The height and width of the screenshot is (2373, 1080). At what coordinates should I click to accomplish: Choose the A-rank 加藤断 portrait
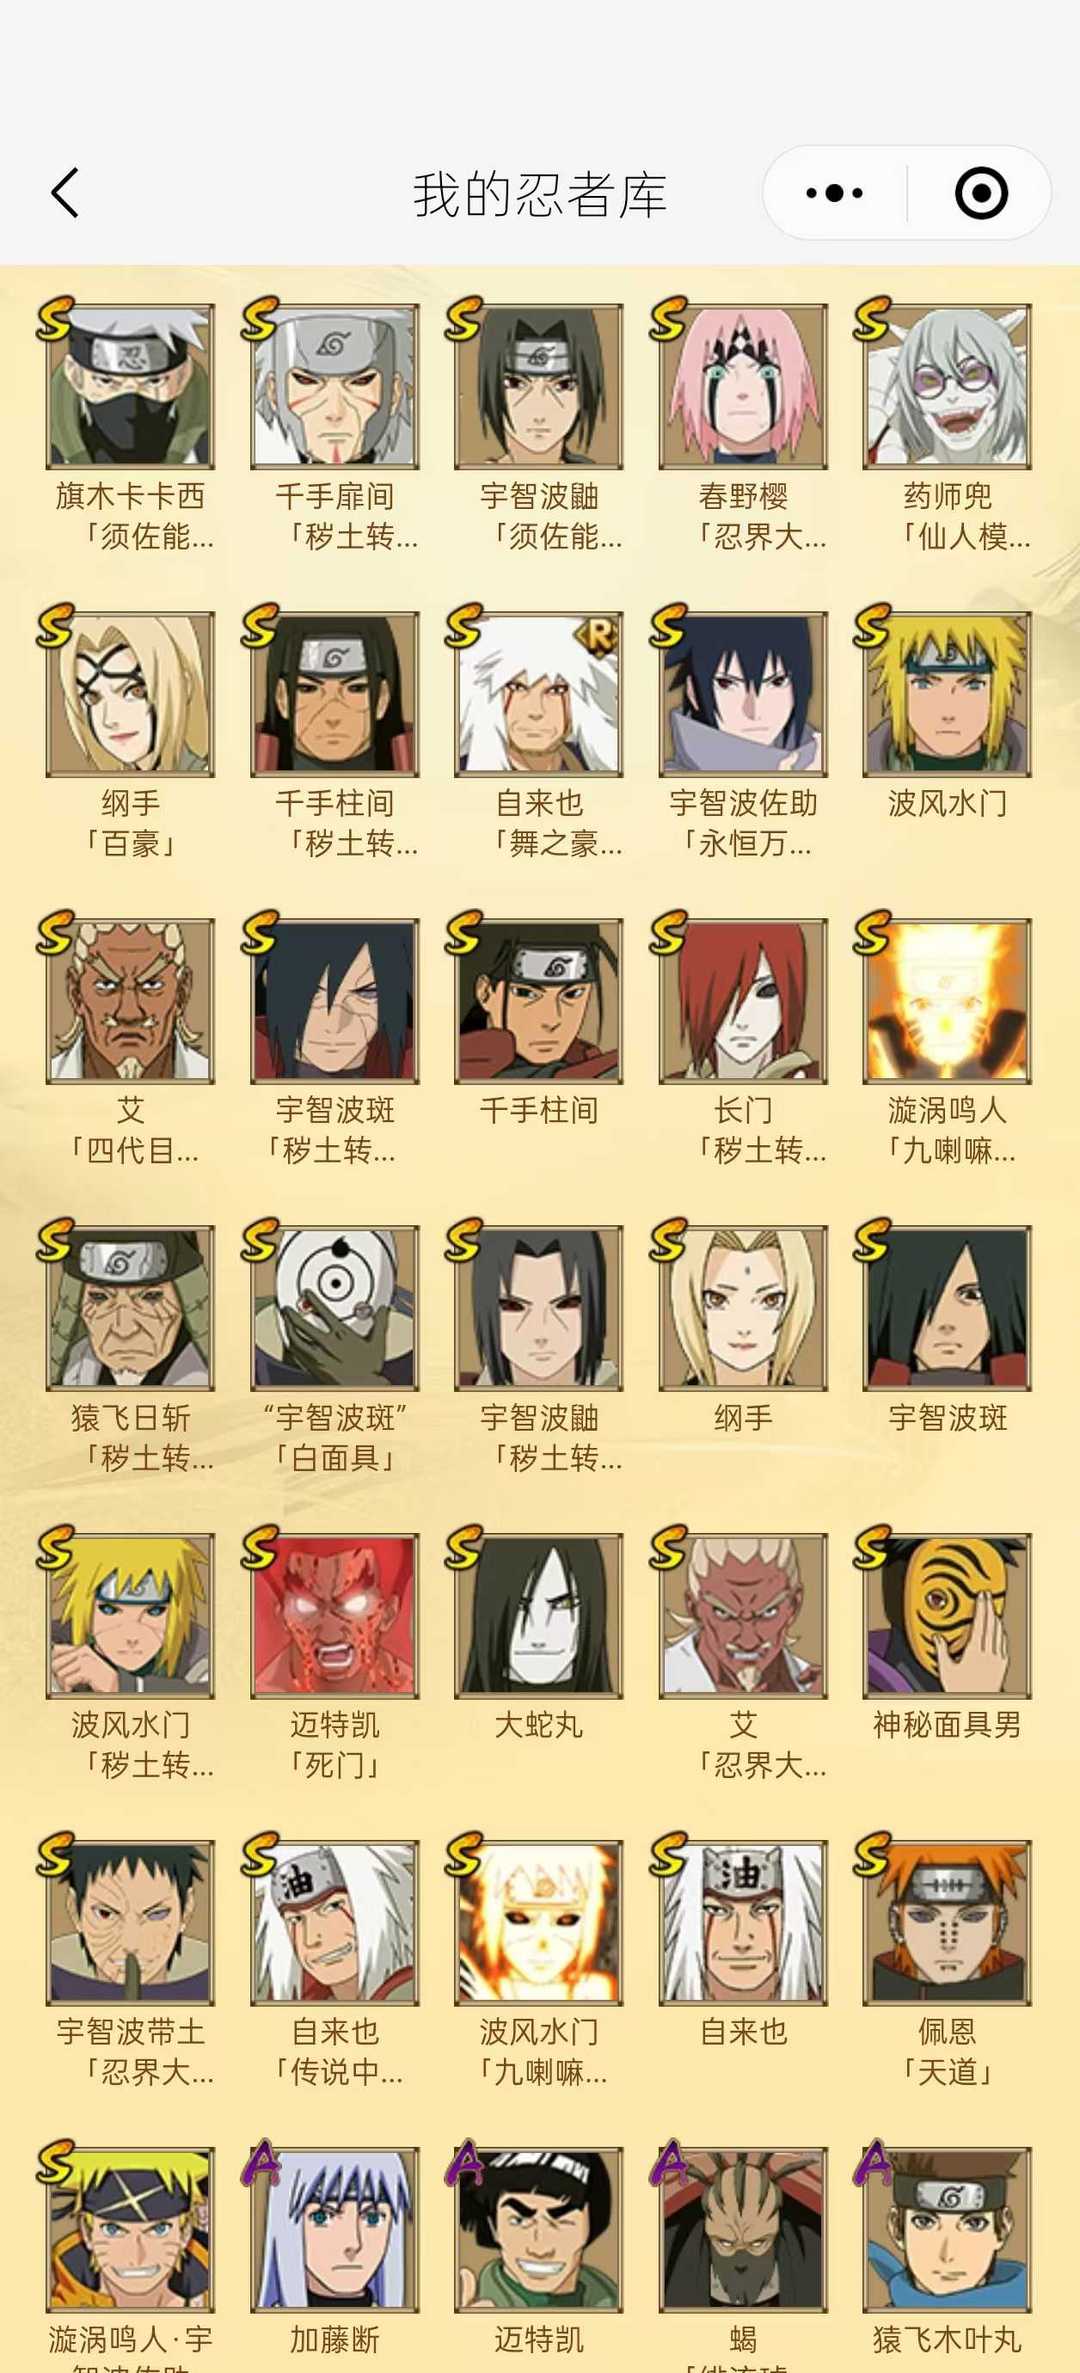click(334, 2229)
